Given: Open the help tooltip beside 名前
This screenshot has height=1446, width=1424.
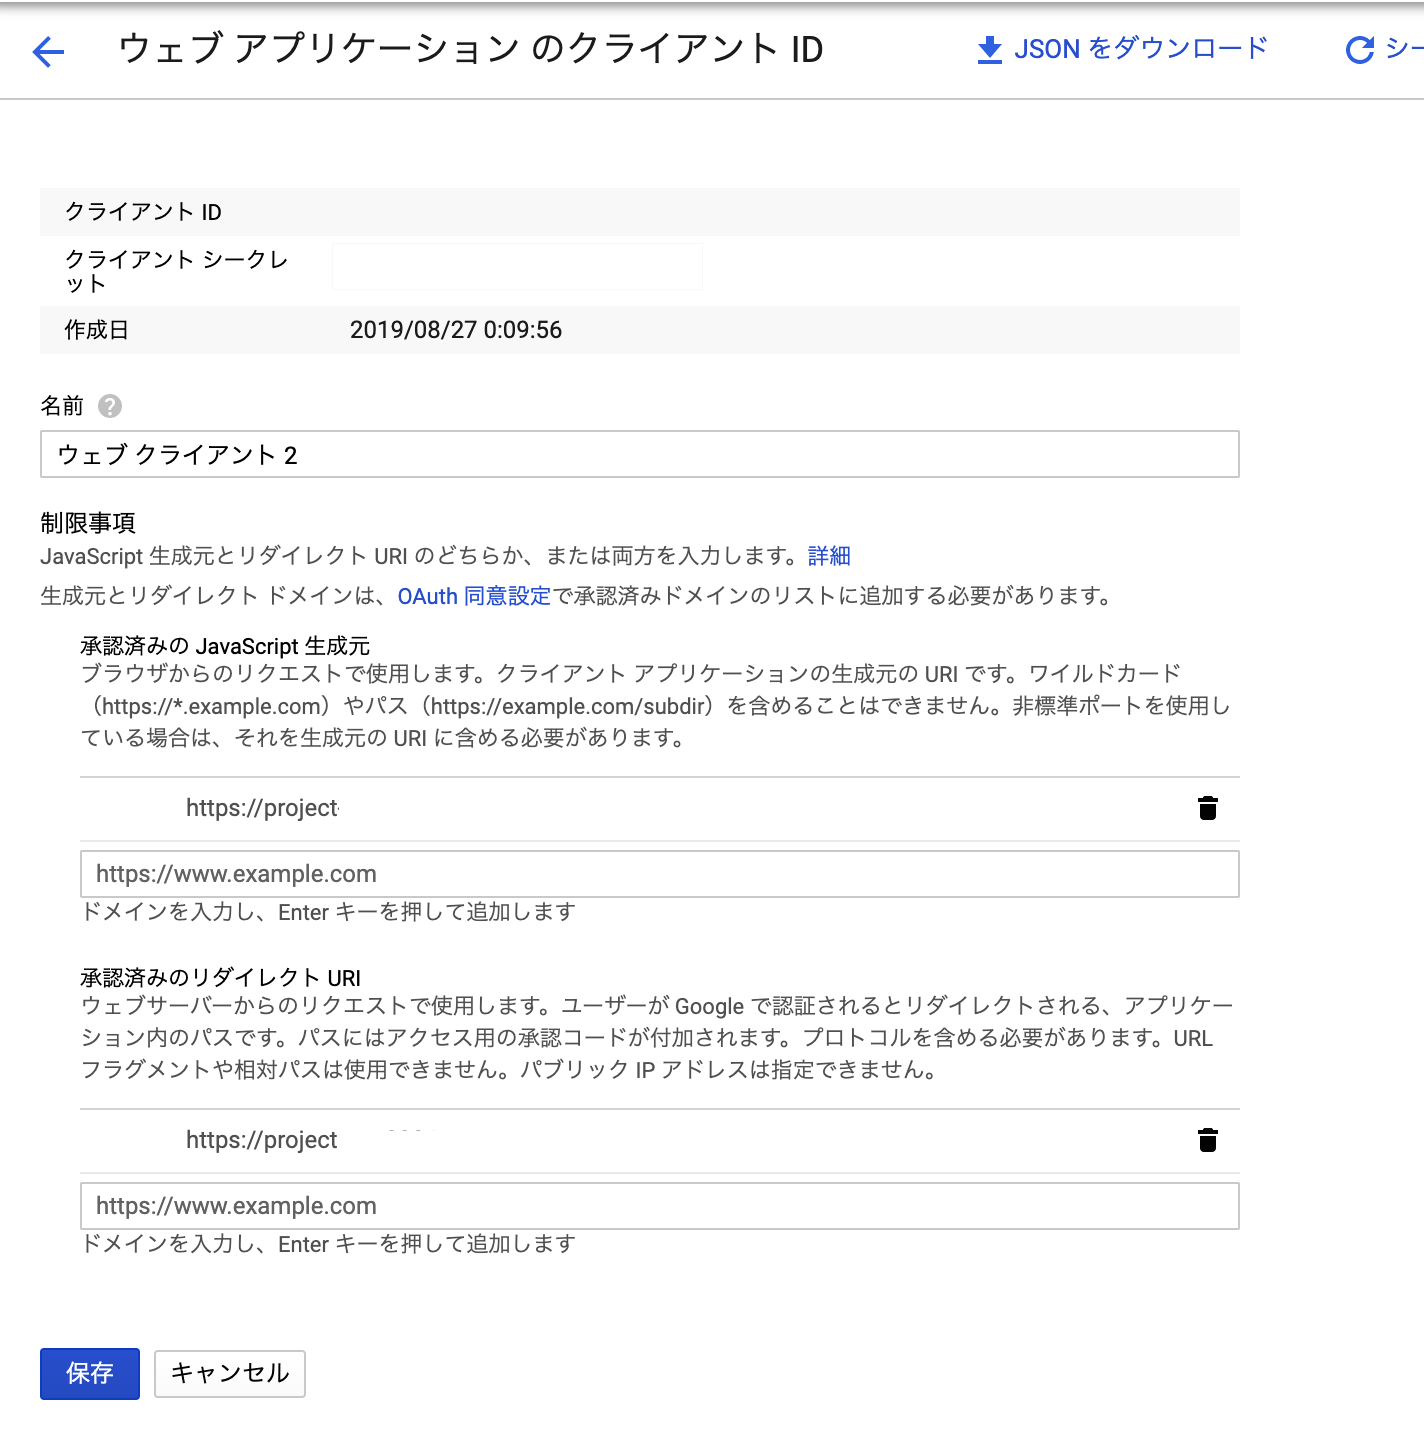Looking at the screenshot, I should pos(110,406).
